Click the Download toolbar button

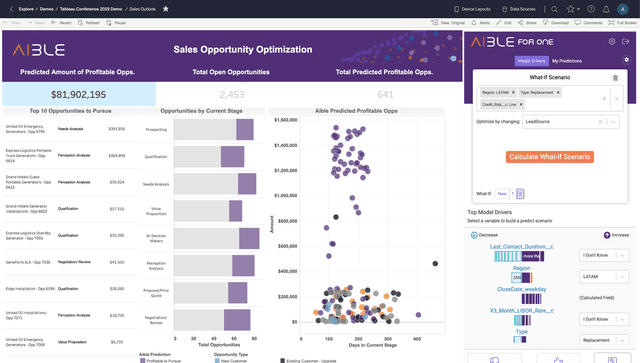[556, 23]
